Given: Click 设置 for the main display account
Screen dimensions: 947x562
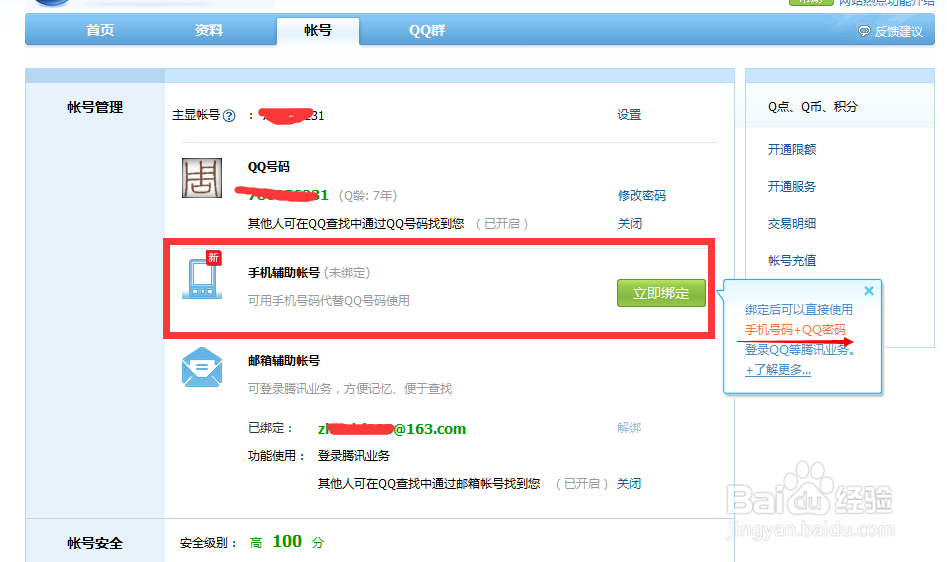Looking at the screenshot, I should tap(629, 115).
